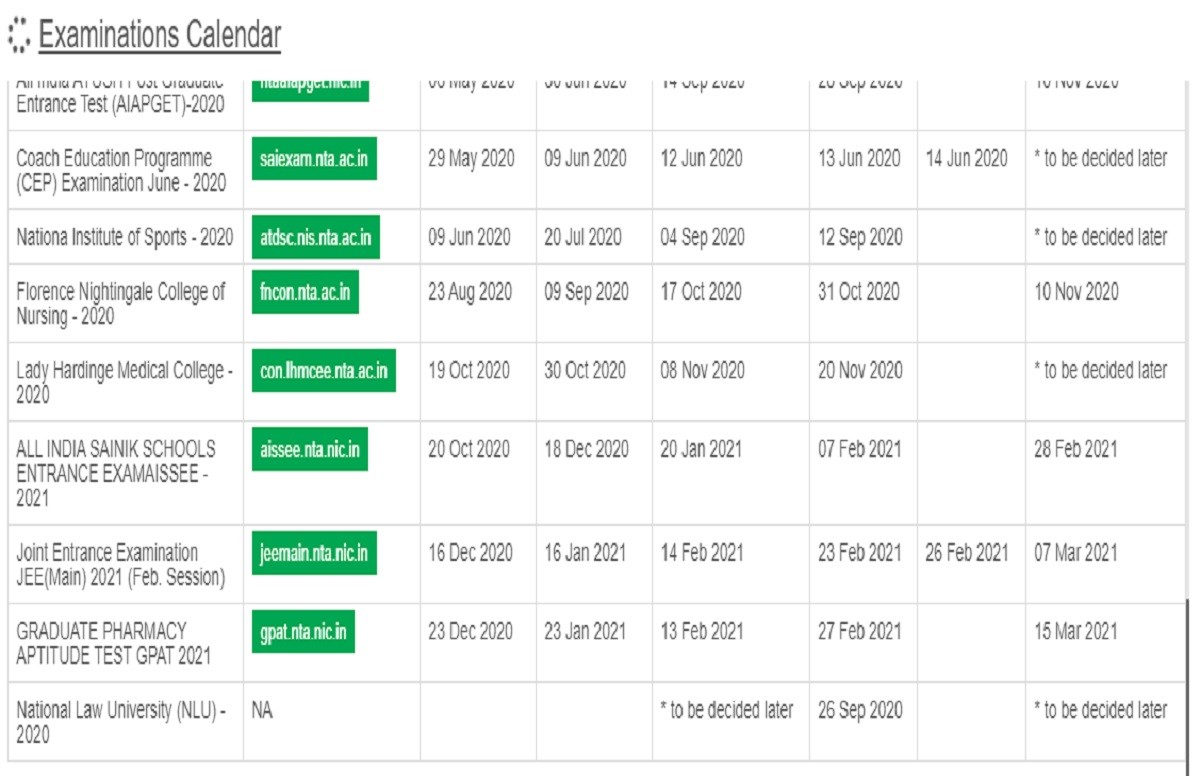Open the saiexam.nta.ac.in website button
This screenshot has height=776, width=1200.
click(314, 159)
